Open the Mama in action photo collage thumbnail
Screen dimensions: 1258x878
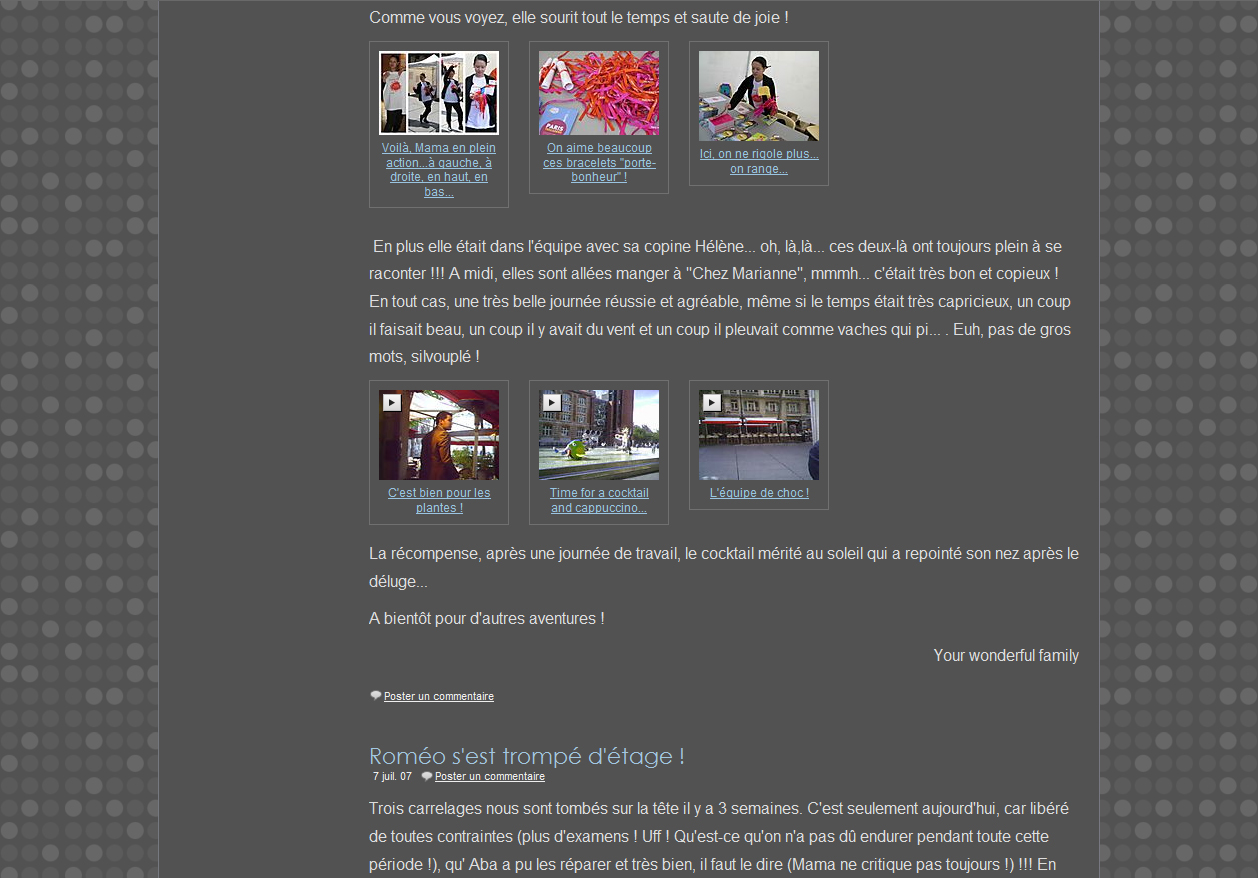pyautogui.click(x=438, y=93)
